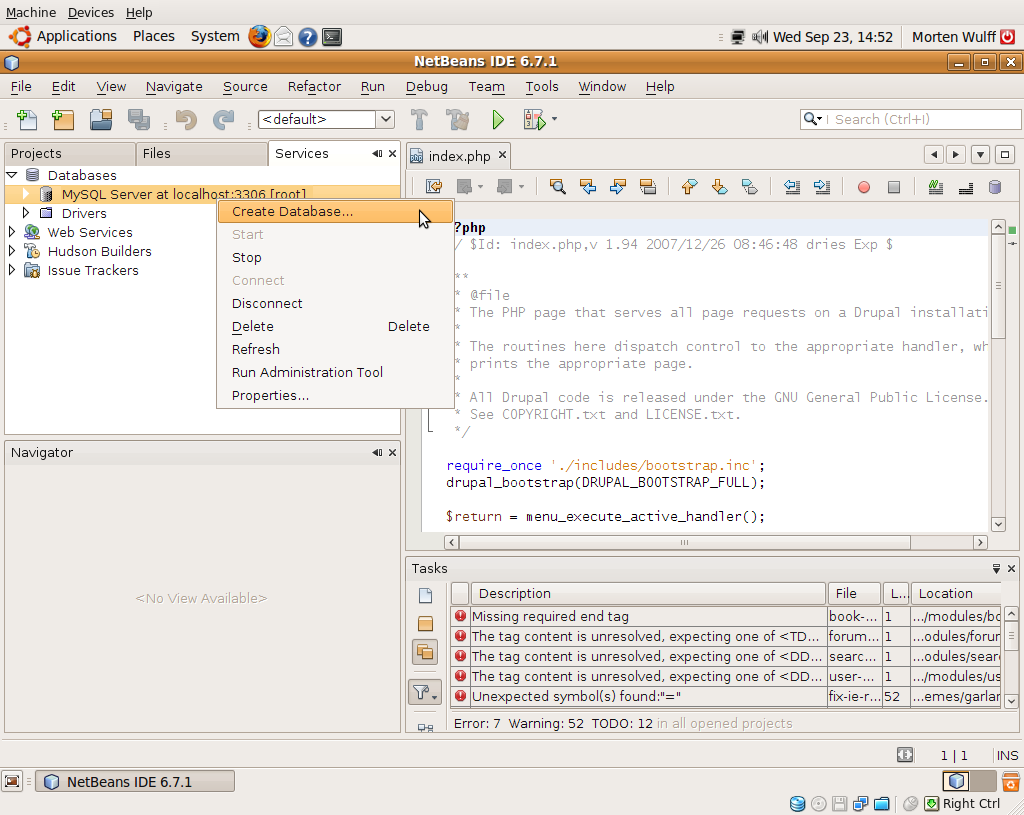Image resolution: width=1024 pixels, height=815 pixels.
Task: Close the index.php editor tab
Action: pyautogui.click(x=502, y=155)
